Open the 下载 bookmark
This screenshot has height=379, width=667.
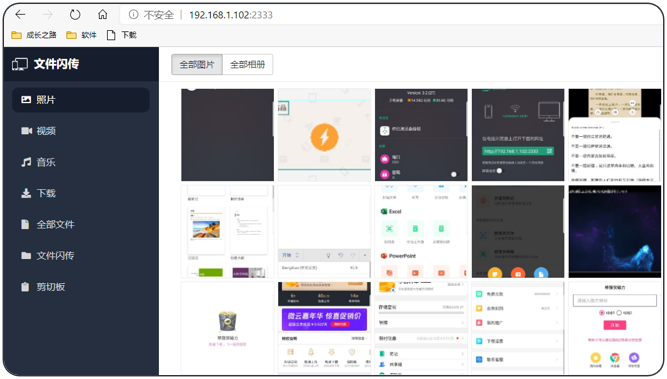(x=122, y=35)
